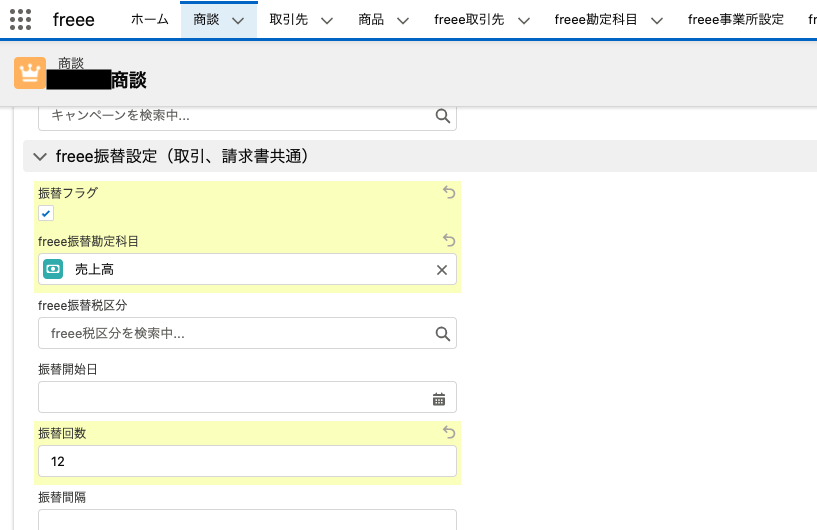Image resolution: width=817 pixels, height=530 pixels.
Task: Click the teal account icon beside 売上高
Action: [x=53, y=269]
